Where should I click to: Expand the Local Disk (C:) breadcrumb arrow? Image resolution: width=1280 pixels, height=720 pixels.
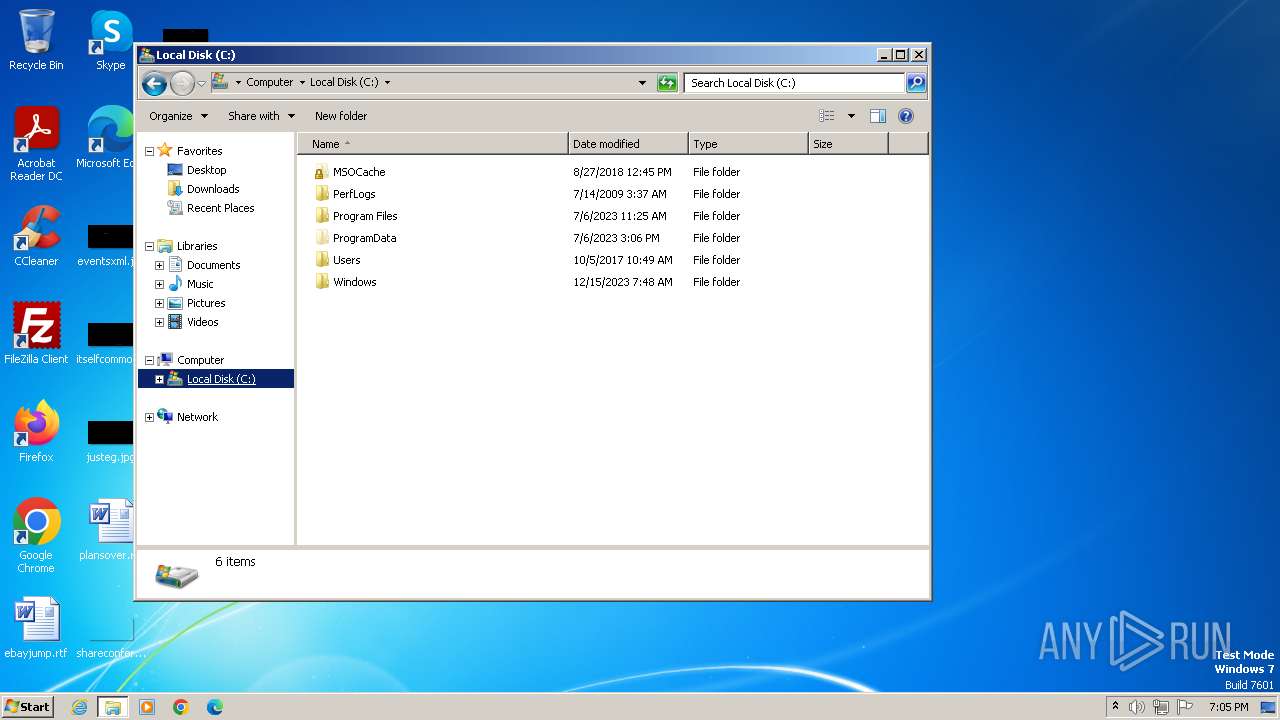tap(387, 83)
